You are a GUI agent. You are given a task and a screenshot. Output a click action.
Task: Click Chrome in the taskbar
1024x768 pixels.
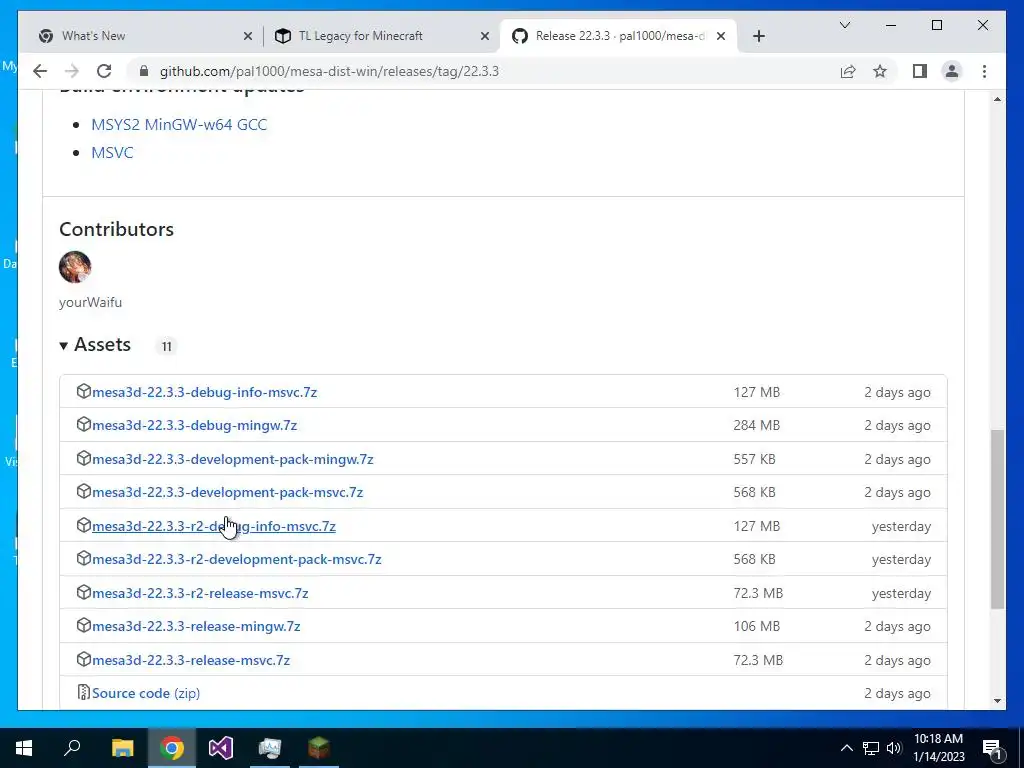[172, 748]
